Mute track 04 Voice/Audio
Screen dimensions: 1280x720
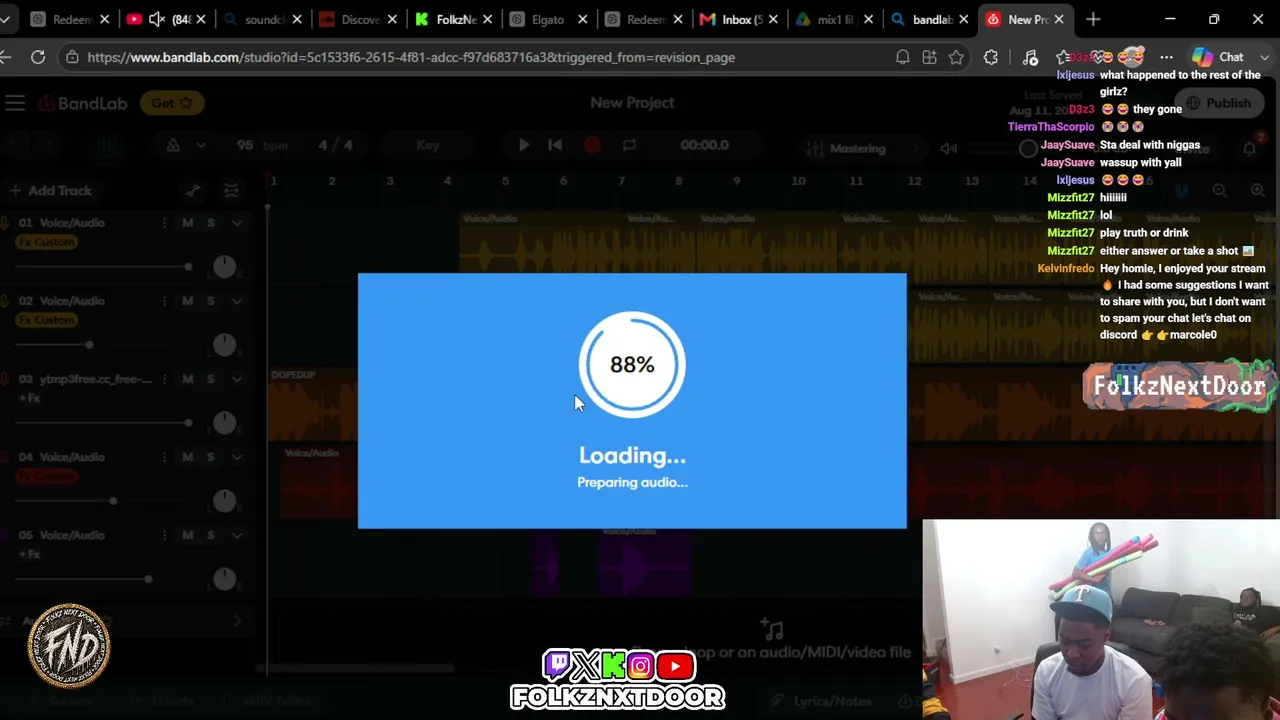pyautogui.click(x=187, y=457)
